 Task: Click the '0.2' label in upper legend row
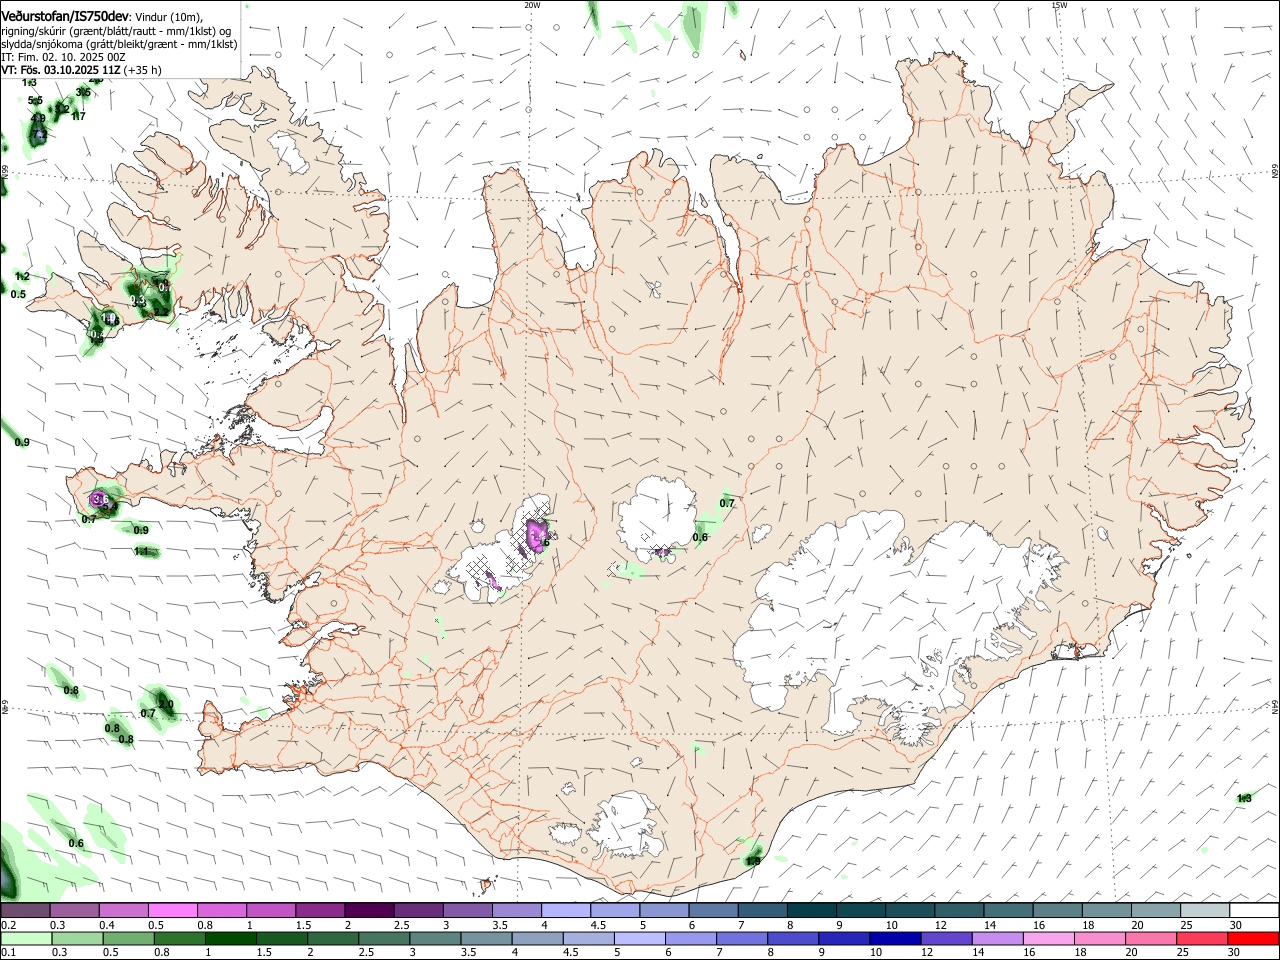[8, 925]
